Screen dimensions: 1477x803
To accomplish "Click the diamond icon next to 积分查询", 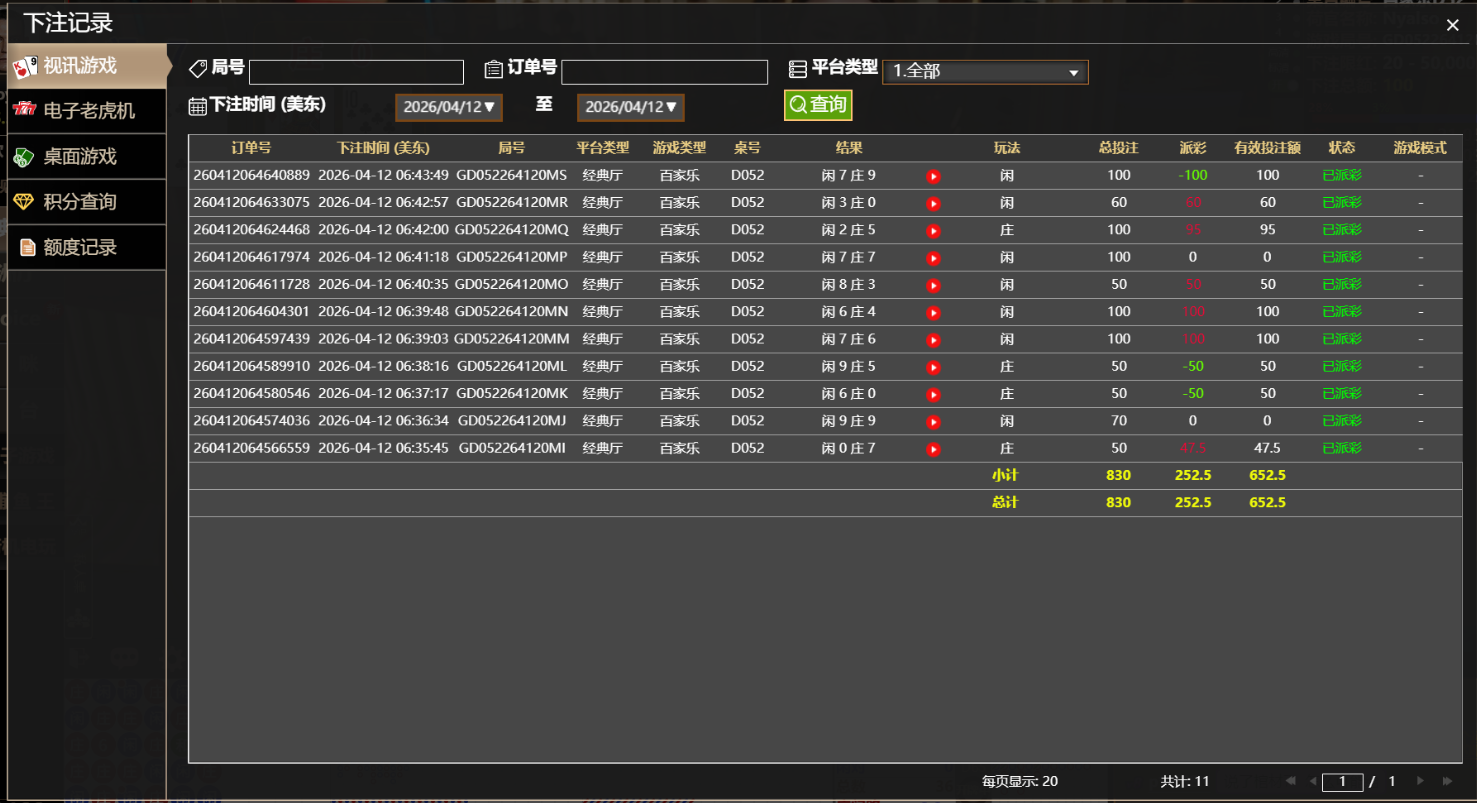I will (22, 201).
